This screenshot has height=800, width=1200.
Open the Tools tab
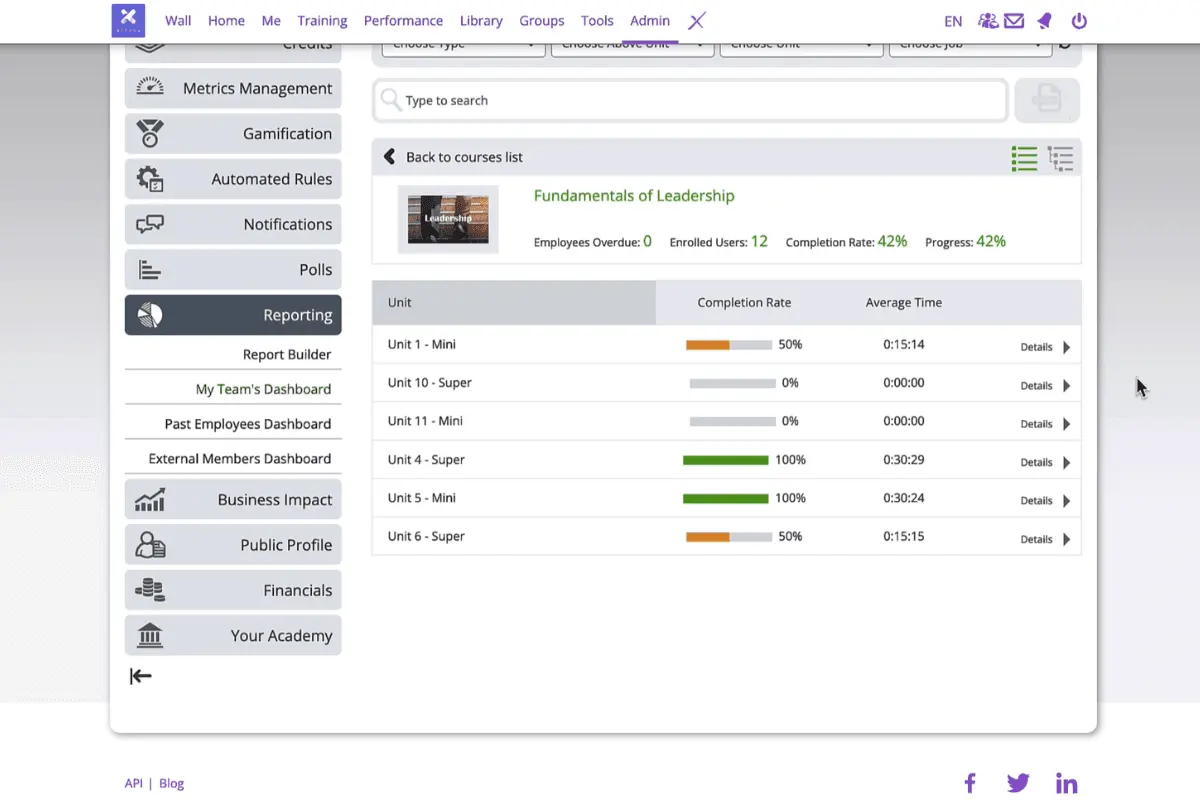tap(597, 20)
